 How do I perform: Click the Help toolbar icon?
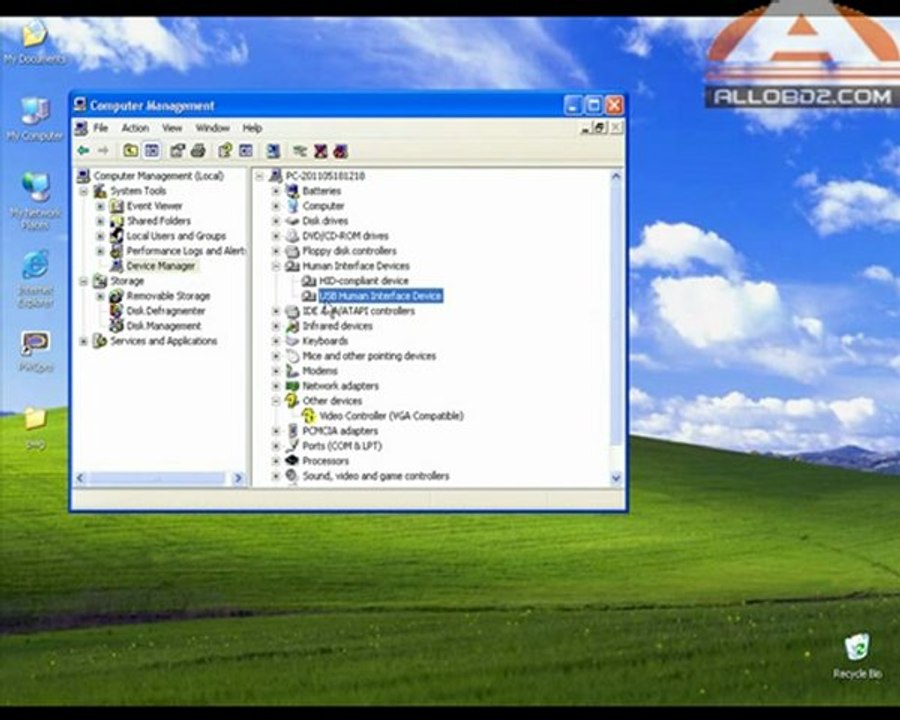coord(225,151)
